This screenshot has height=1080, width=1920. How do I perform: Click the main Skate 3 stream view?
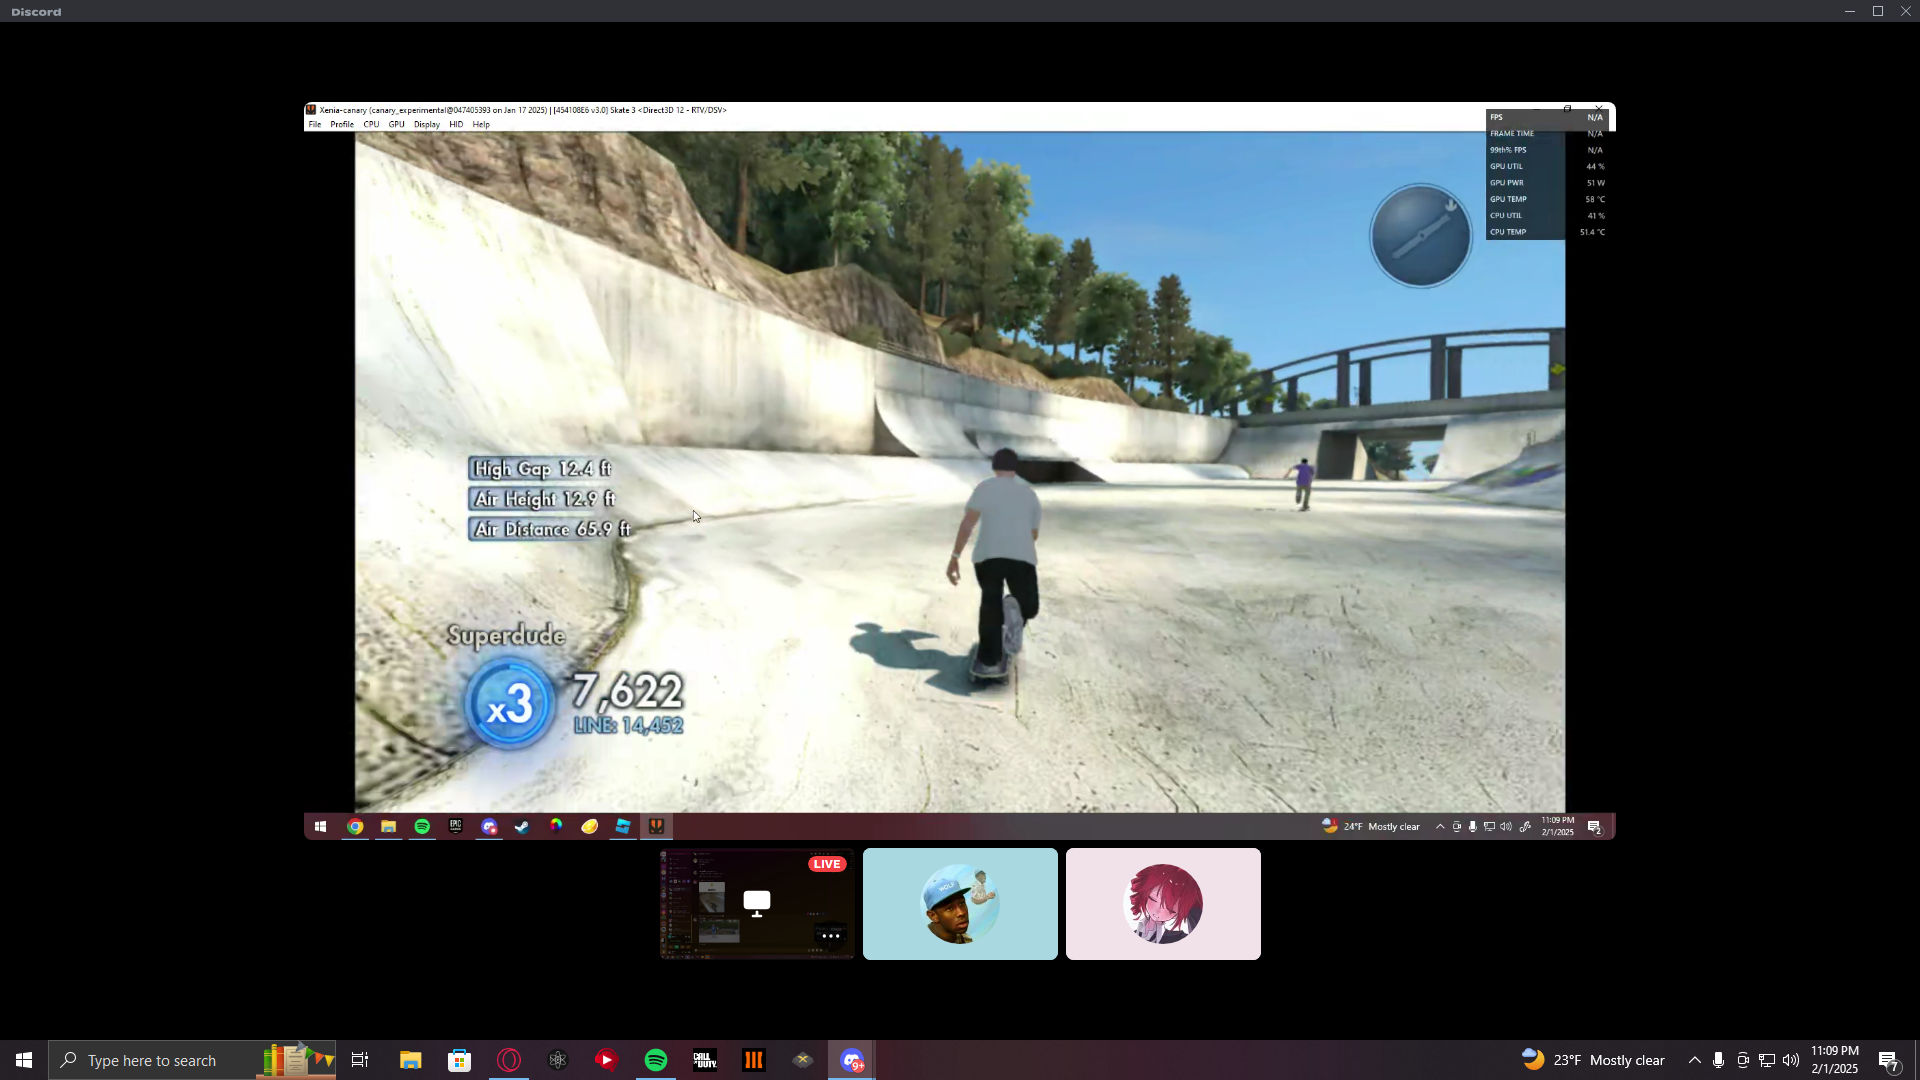coord(960,470)
